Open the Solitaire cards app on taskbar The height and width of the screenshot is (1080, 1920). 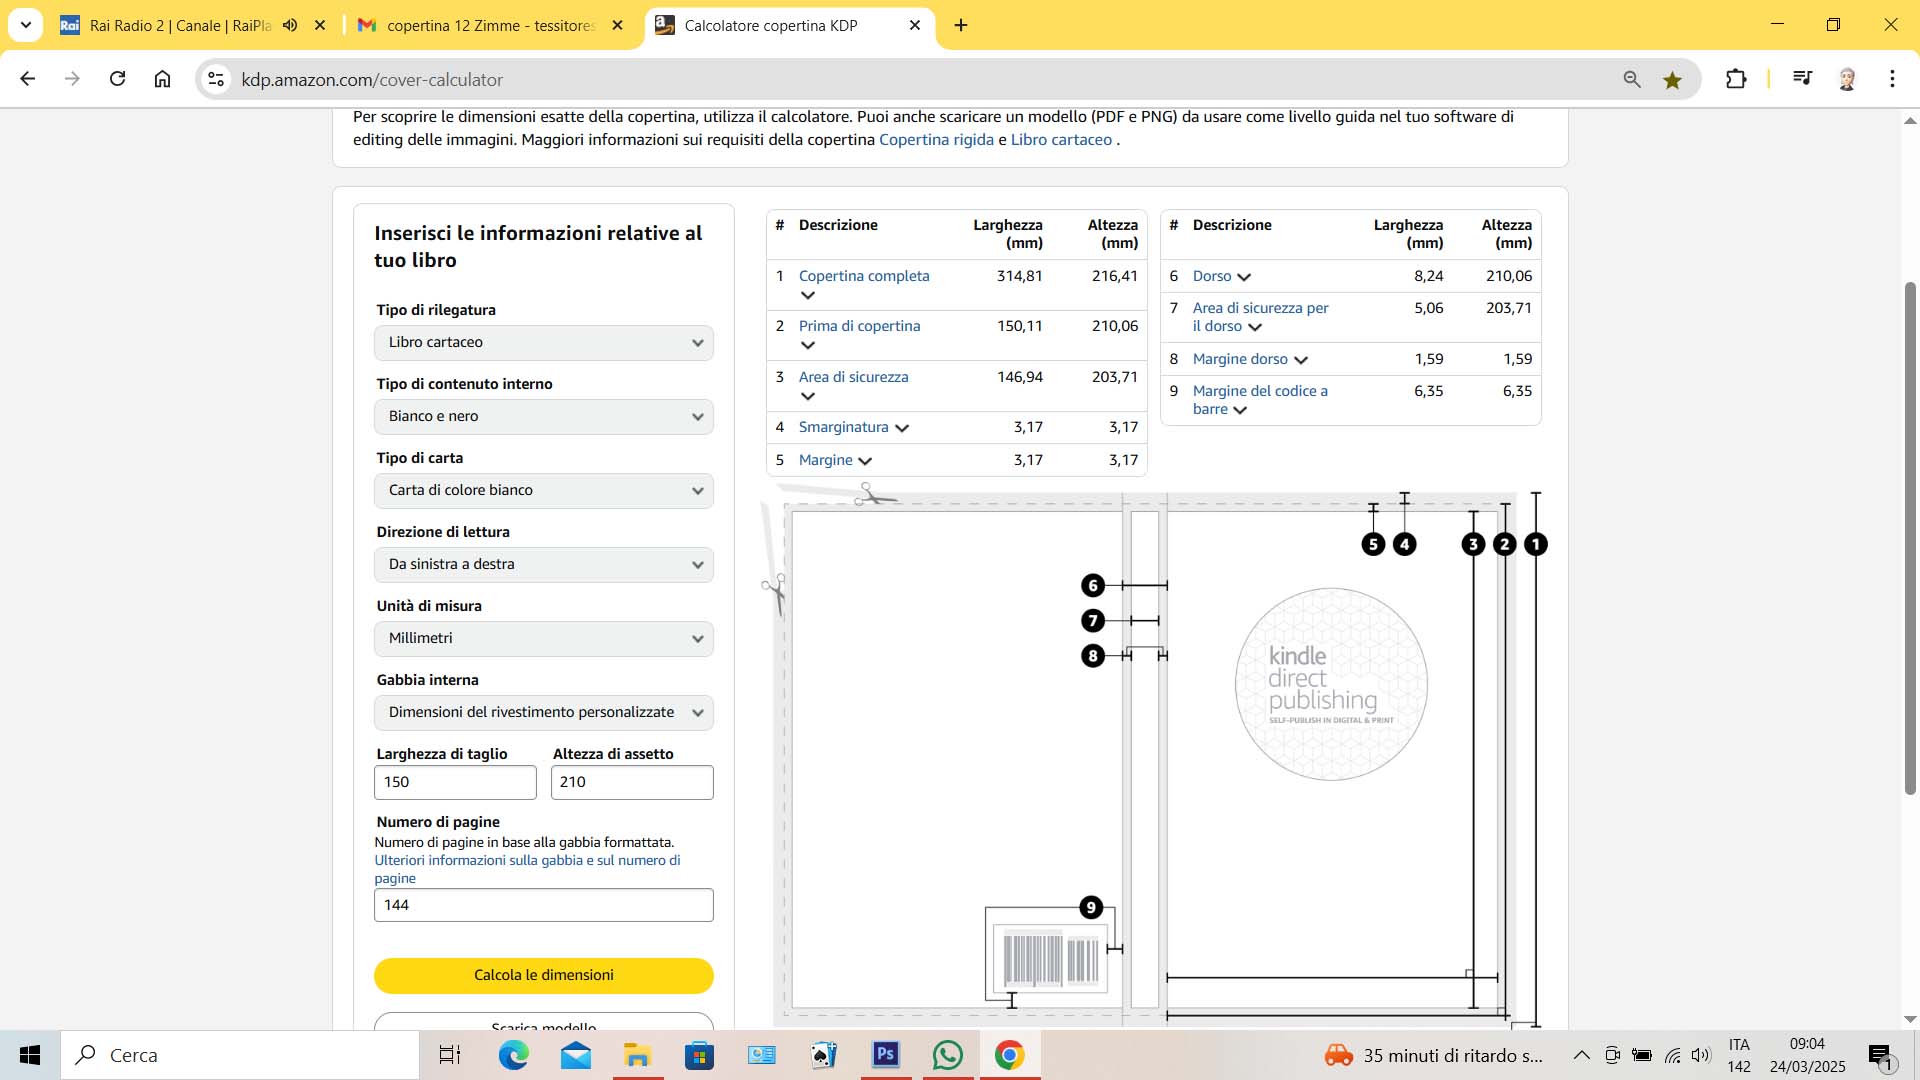coord(823,1055)
